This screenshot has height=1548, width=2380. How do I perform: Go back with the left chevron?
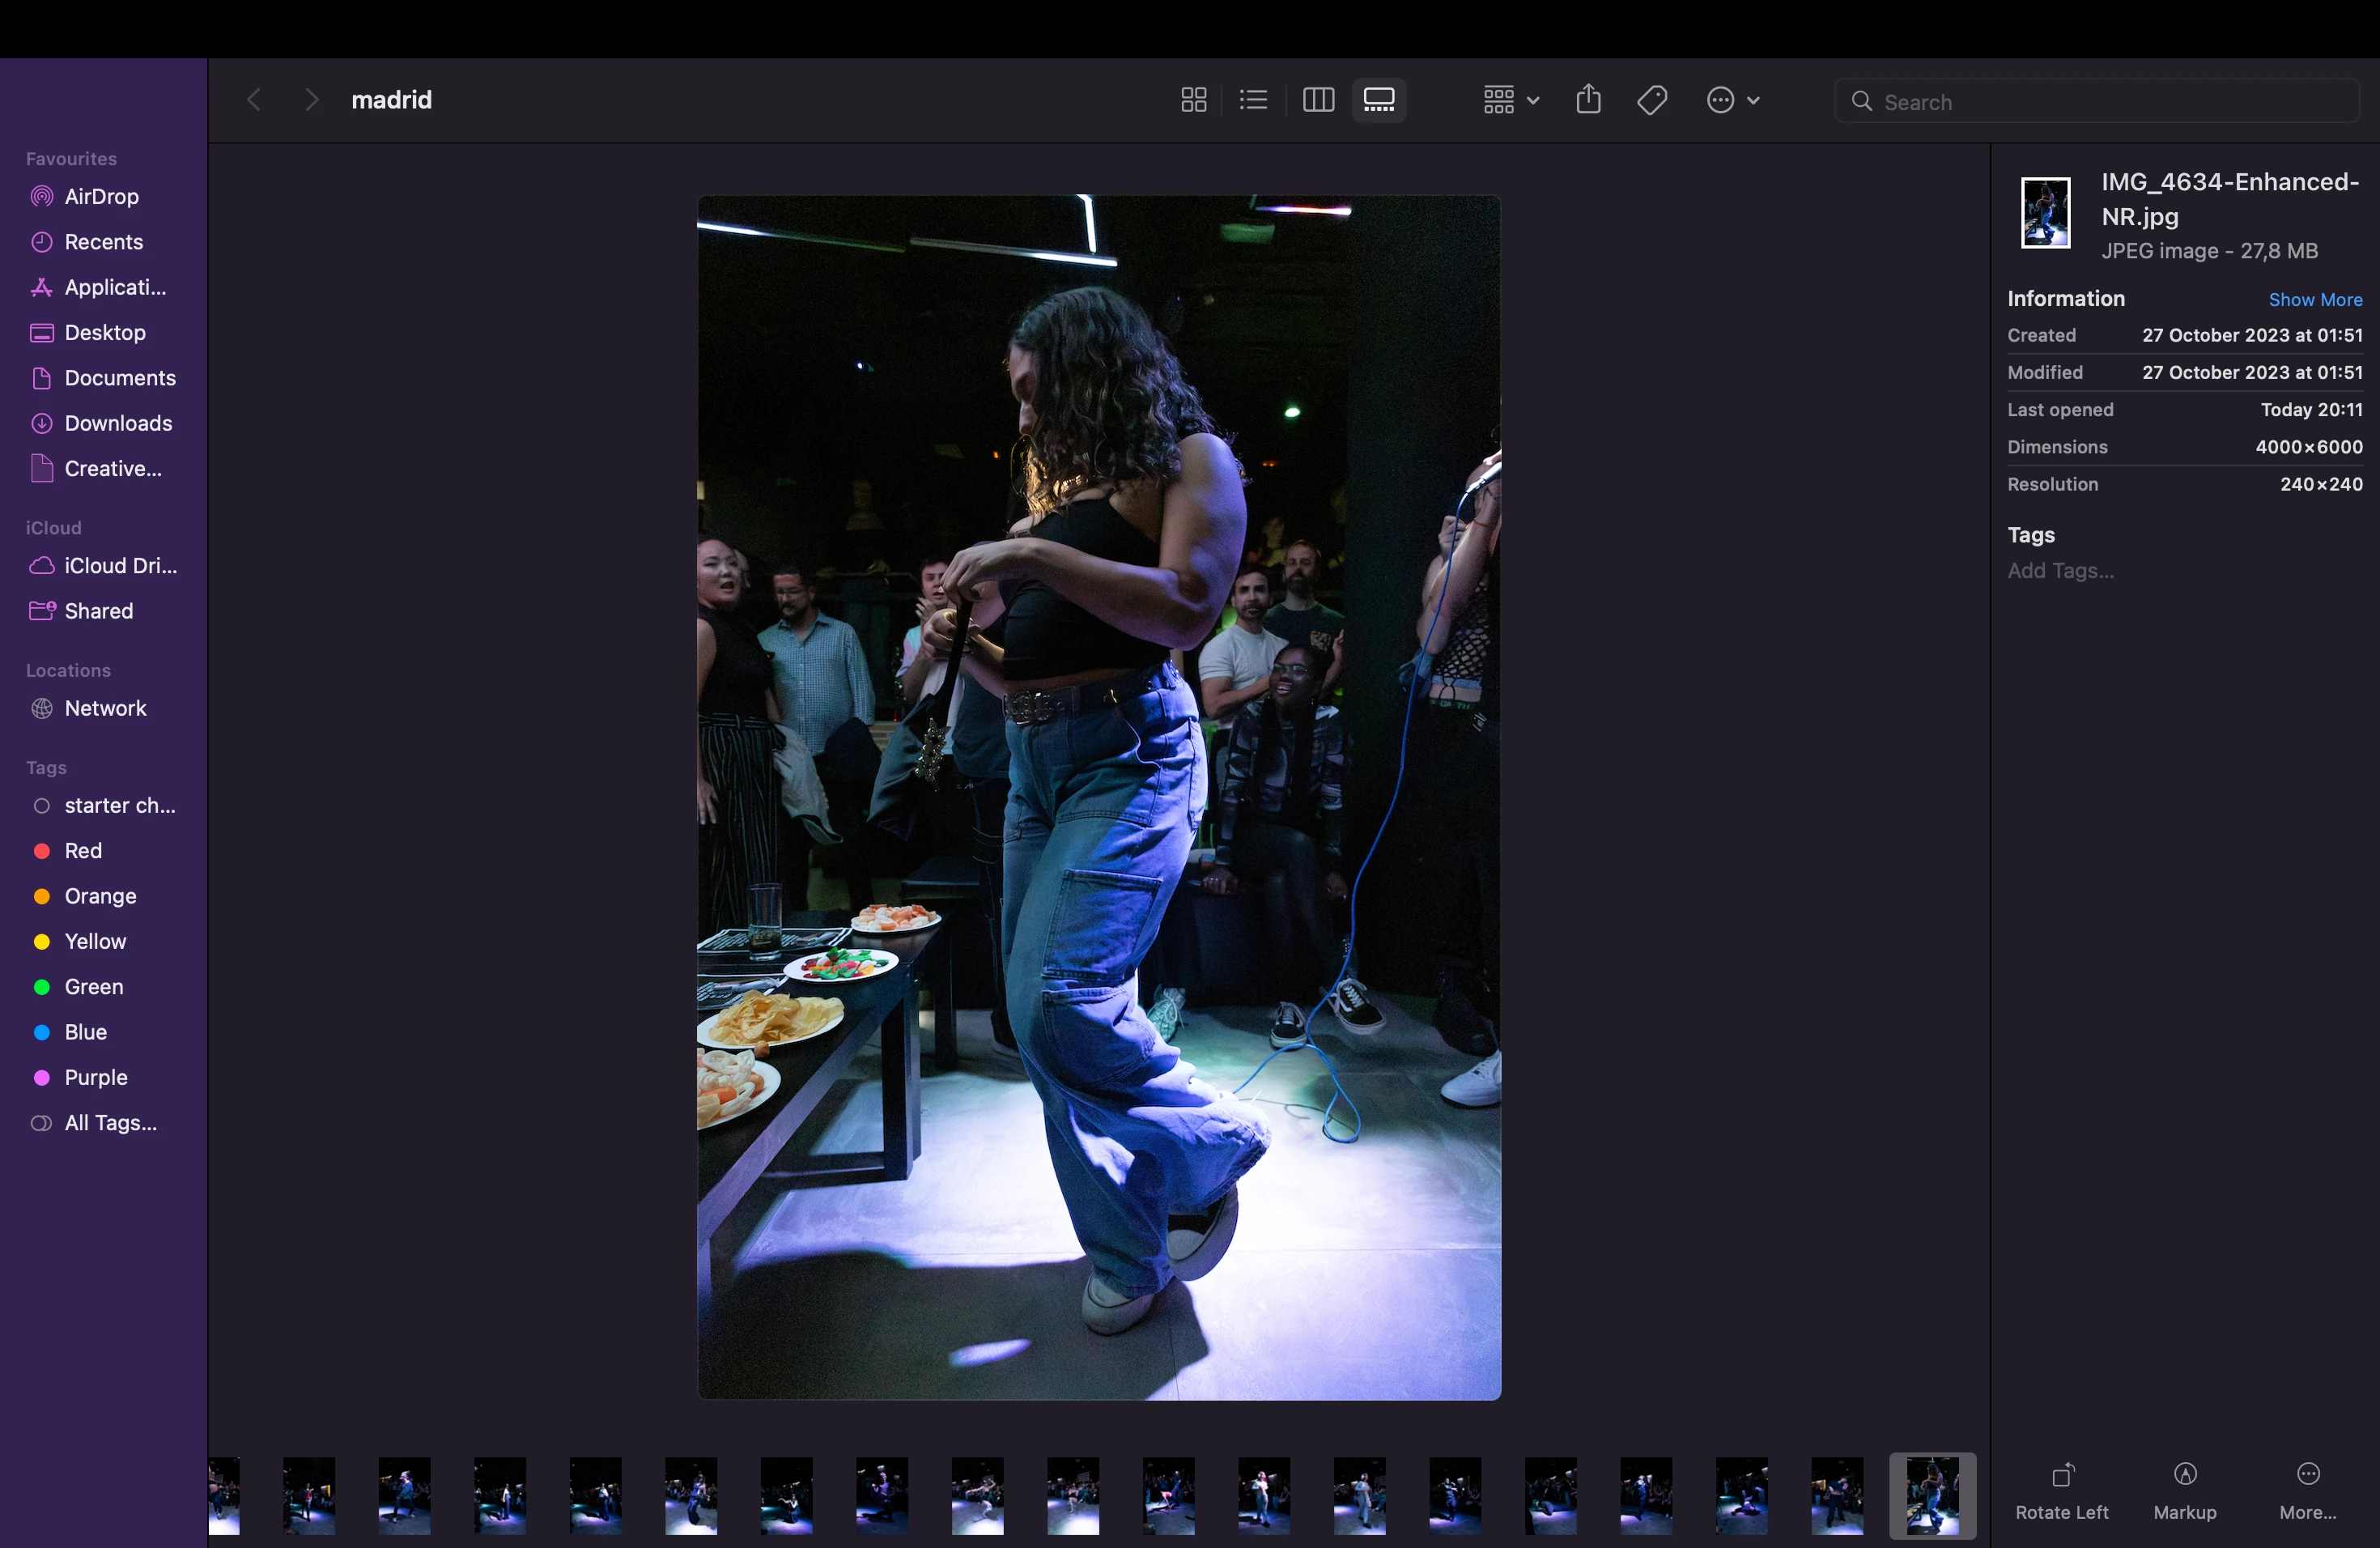pos(254,100)
